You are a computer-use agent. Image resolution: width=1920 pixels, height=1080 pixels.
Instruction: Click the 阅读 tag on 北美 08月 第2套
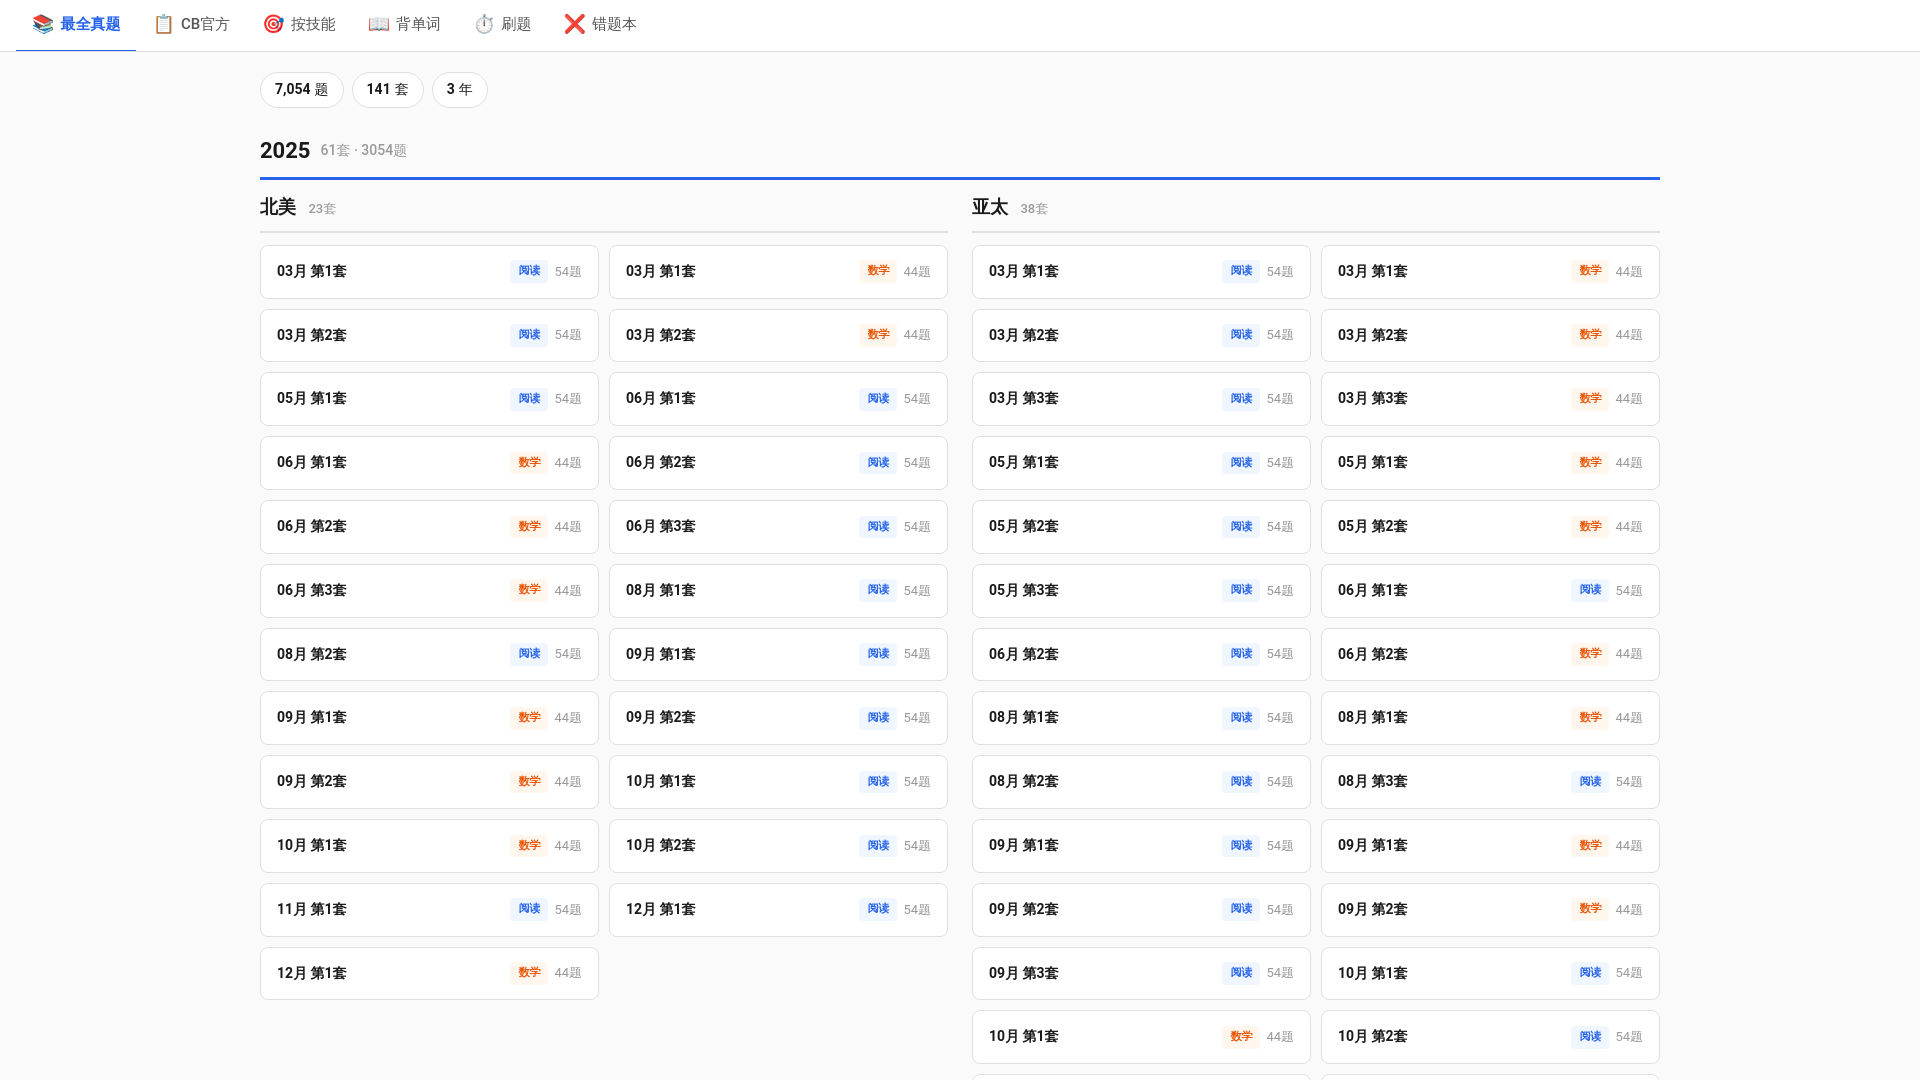pos(529,654)
